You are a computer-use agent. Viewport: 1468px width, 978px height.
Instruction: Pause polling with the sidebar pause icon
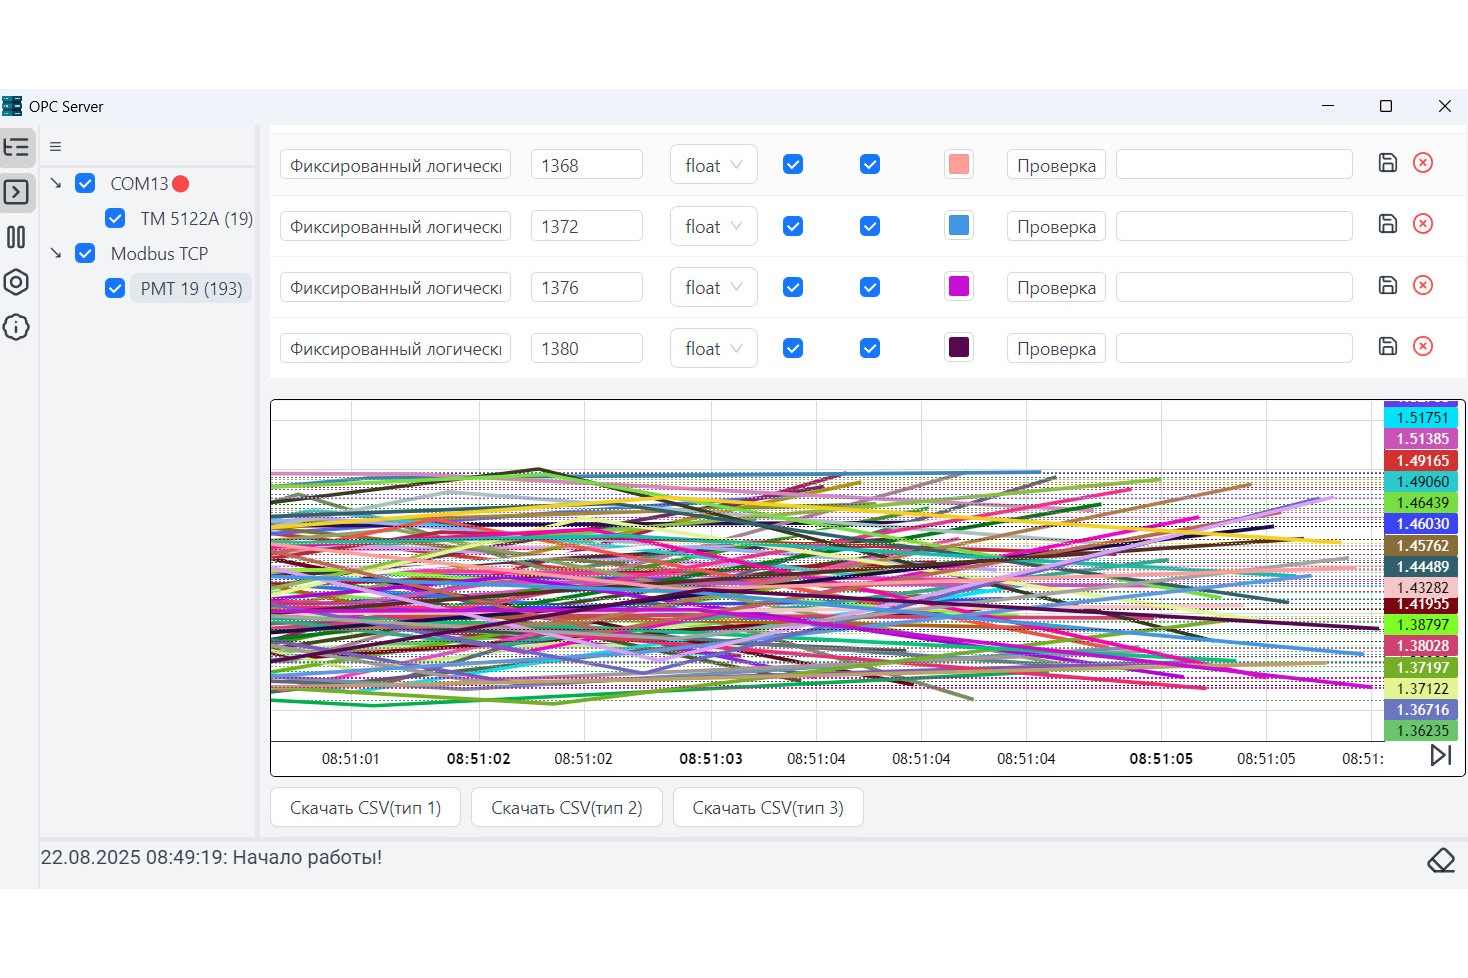pos(16,237)
